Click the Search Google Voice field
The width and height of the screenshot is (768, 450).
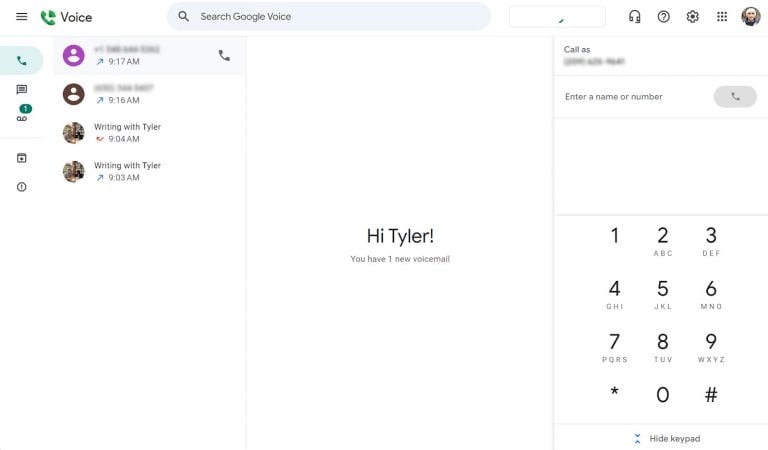pos(330,17)
